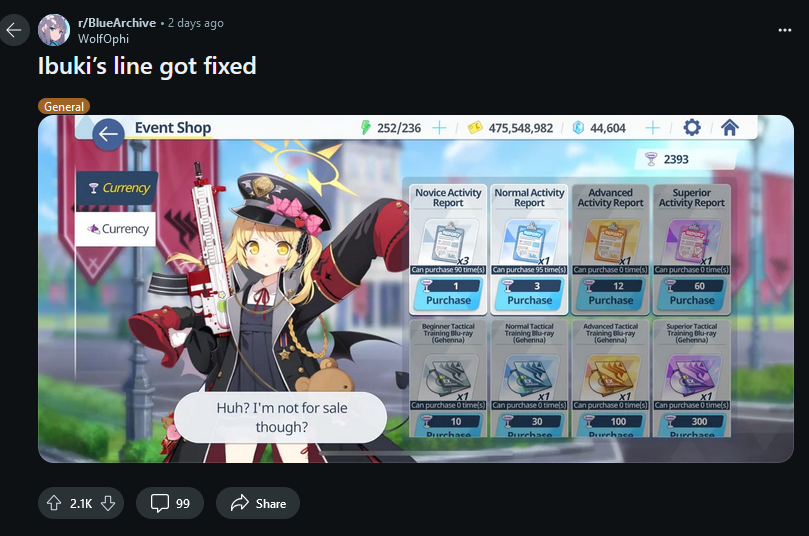809x536 pixels.
Task: Upvote the Ibuki post
Action: point(54,503)
